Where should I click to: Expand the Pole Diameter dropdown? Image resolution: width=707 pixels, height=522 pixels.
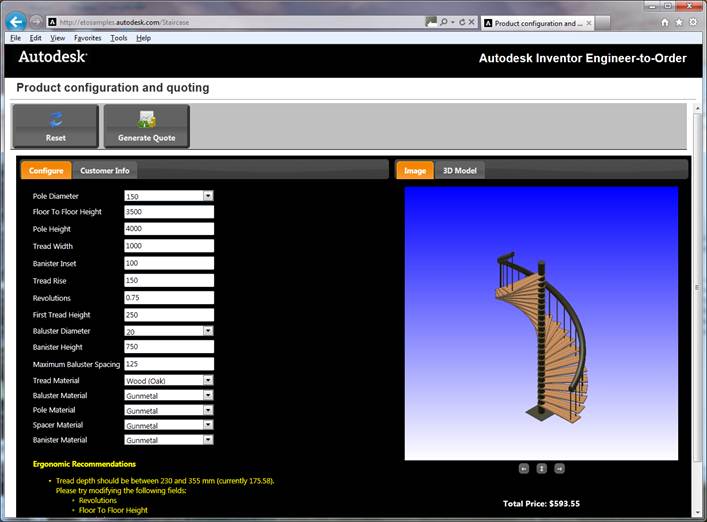click(208, 196)
